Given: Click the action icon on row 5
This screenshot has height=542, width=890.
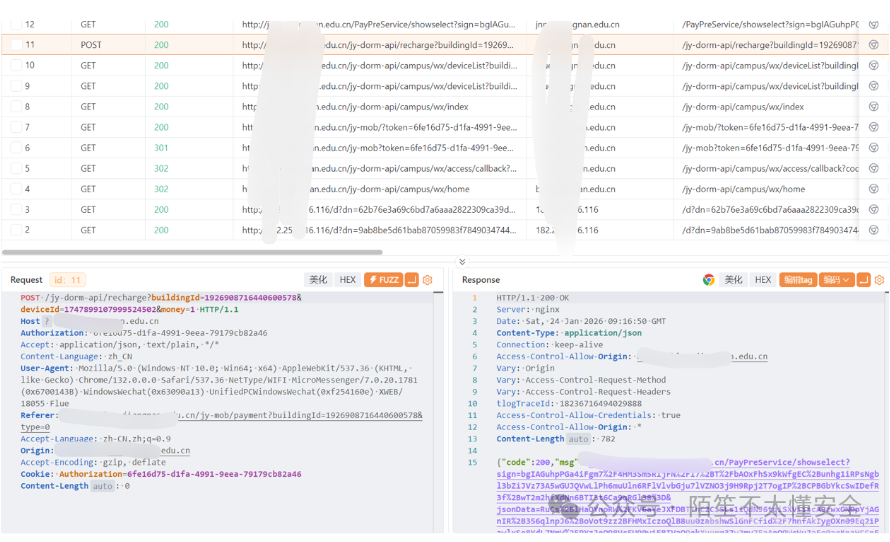Looking at the screenshot, I should (873, 168).
